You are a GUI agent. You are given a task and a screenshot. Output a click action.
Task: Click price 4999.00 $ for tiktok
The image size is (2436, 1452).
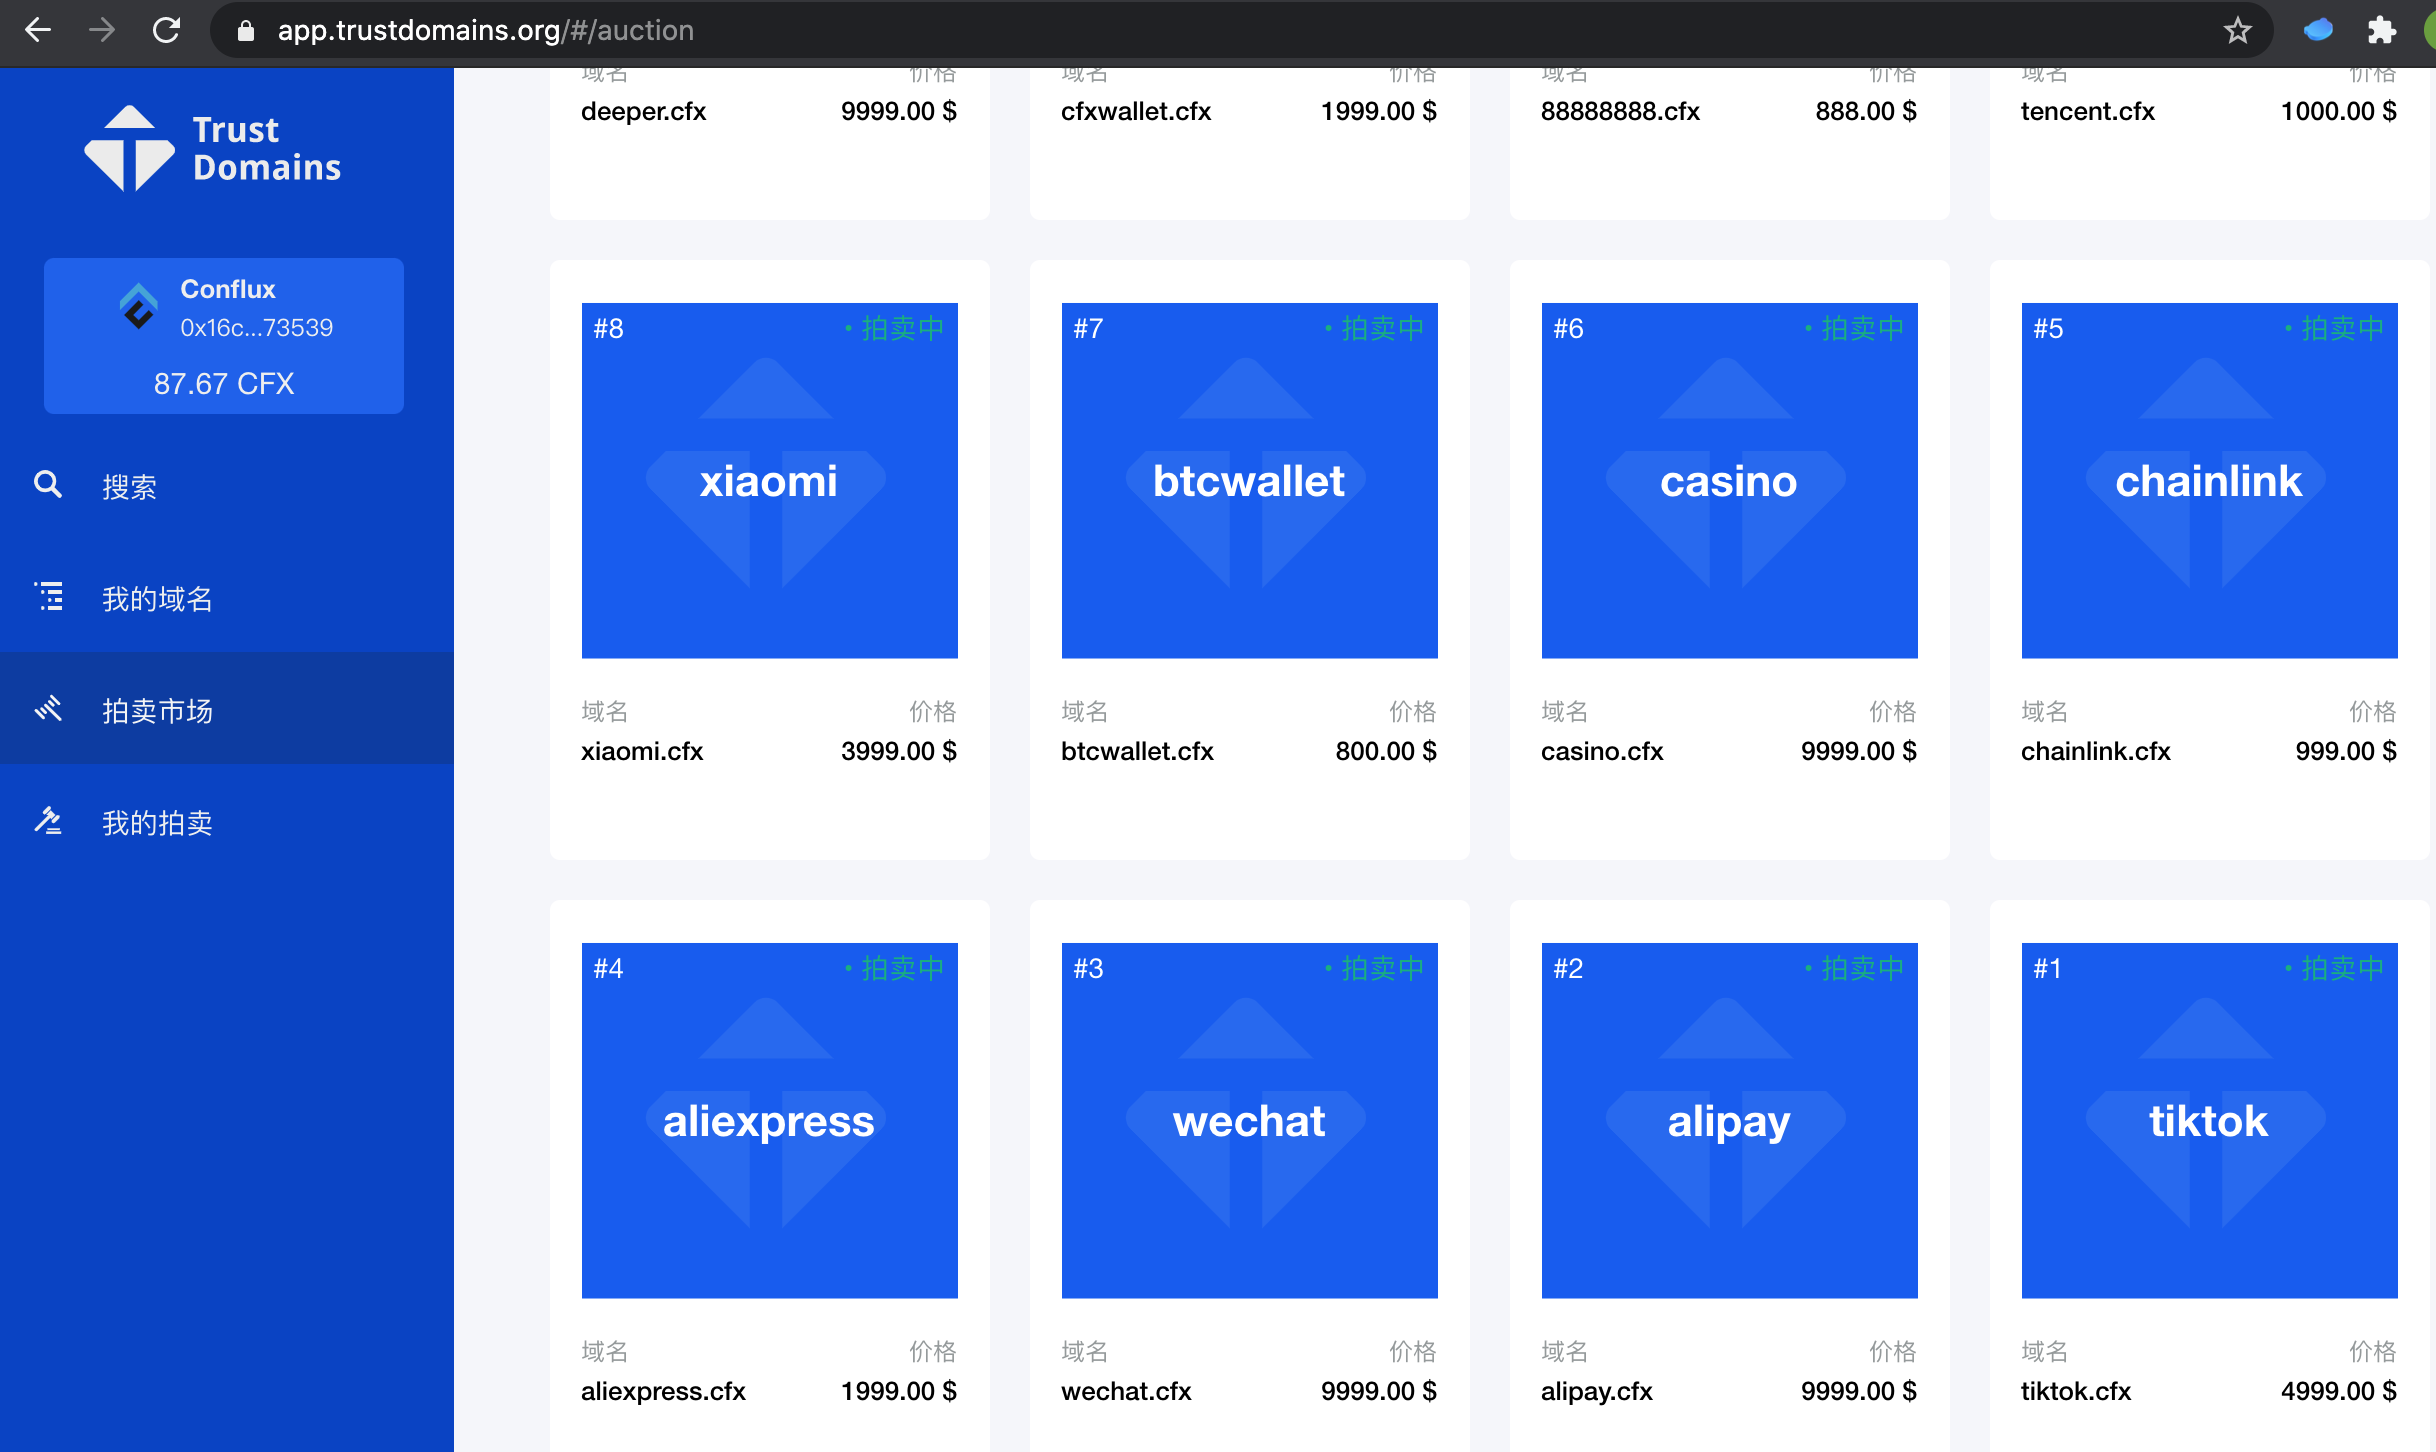(2338, 1391)
